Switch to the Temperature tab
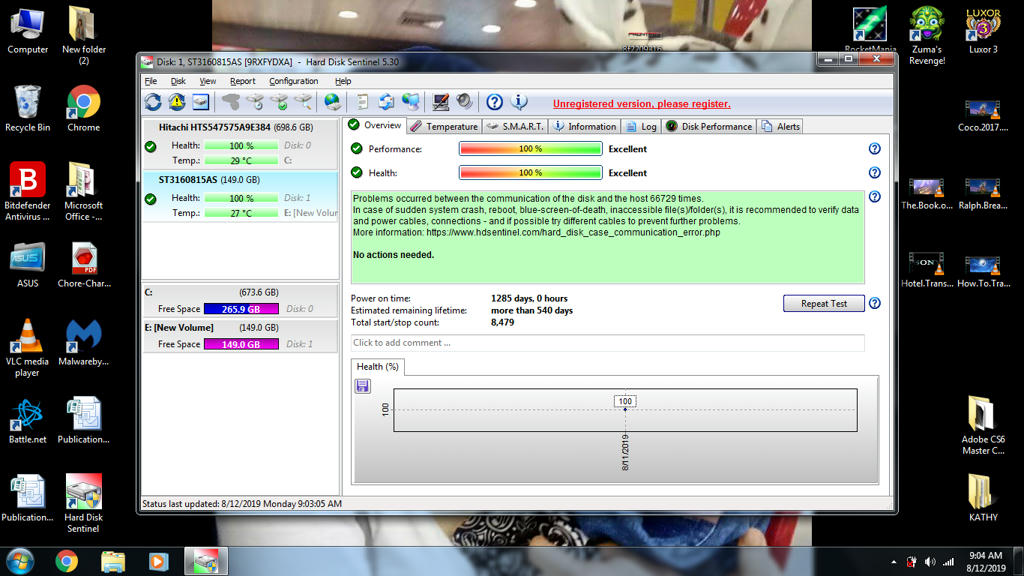This screenshot has height=576, width=1024. click(445, 127)
